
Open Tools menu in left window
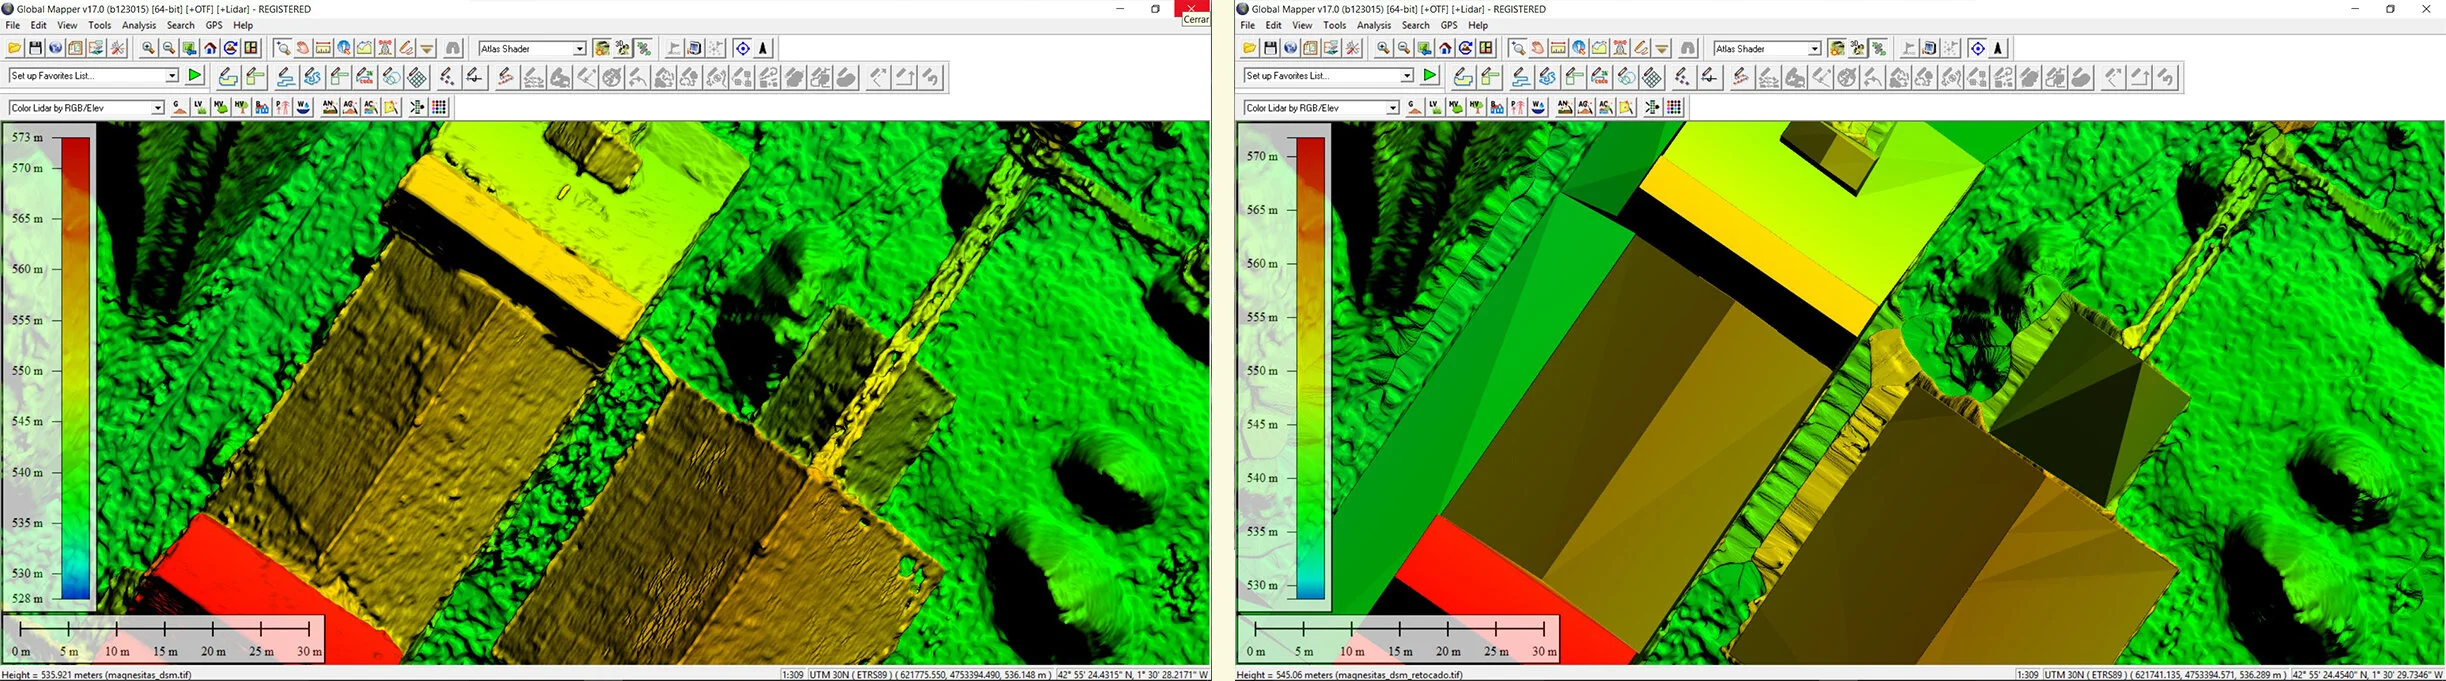pyautogui.click(x=100, y=25)
